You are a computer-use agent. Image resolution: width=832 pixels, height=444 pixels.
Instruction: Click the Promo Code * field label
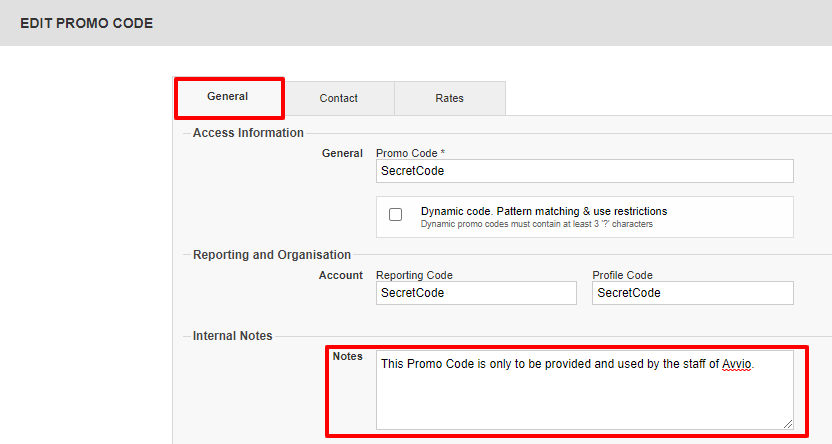pyautogui.click(x=410, y=153)
